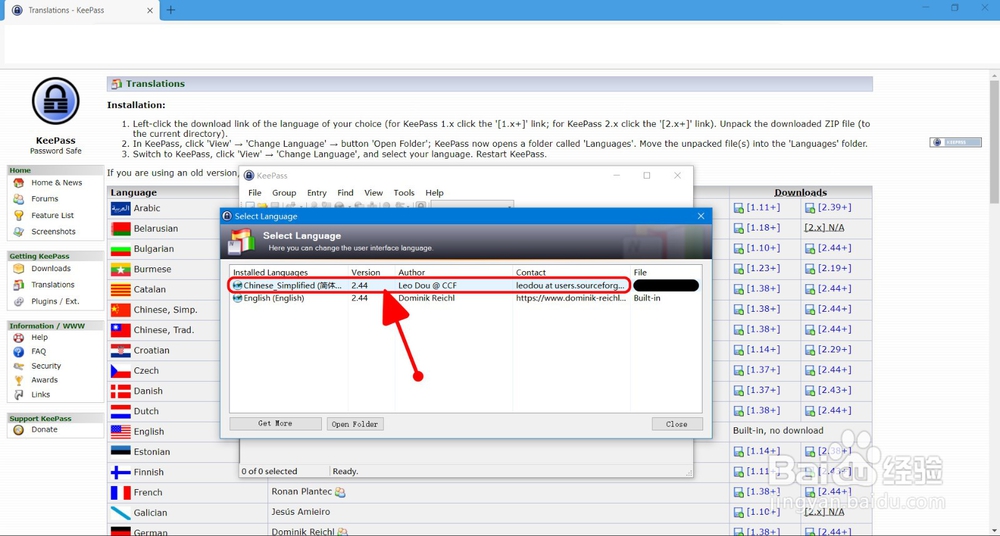Click the Catalan flag icon
Viewport: 1000px width, 536px height.
pos(121,290)
